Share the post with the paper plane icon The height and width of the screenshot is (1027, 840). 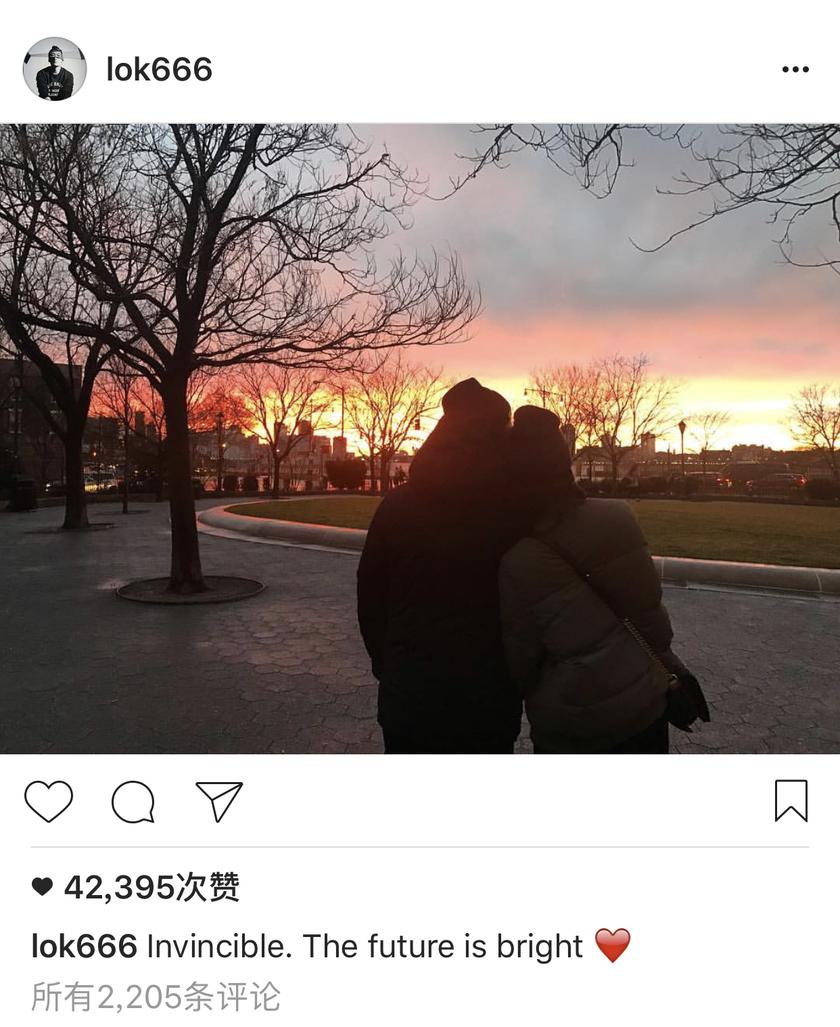(219, 800)
